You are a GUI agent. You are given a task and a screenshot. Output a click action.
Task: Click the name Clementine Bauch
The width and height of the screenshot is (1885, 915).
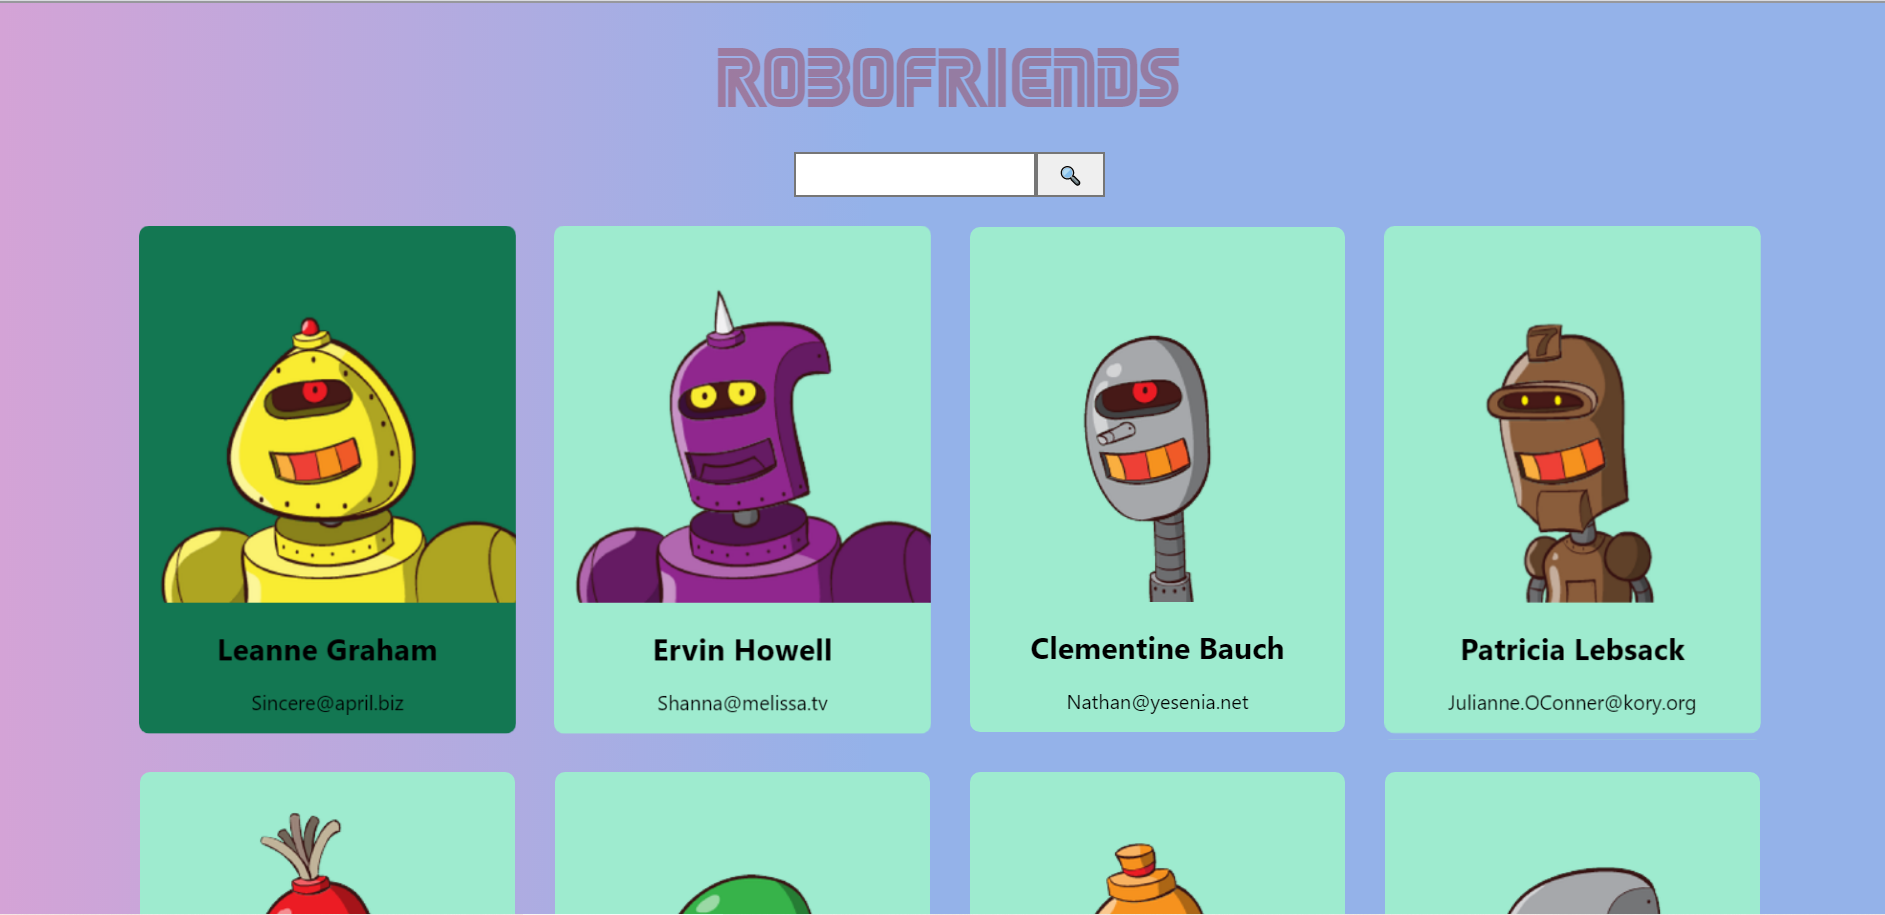(1157, 650)
